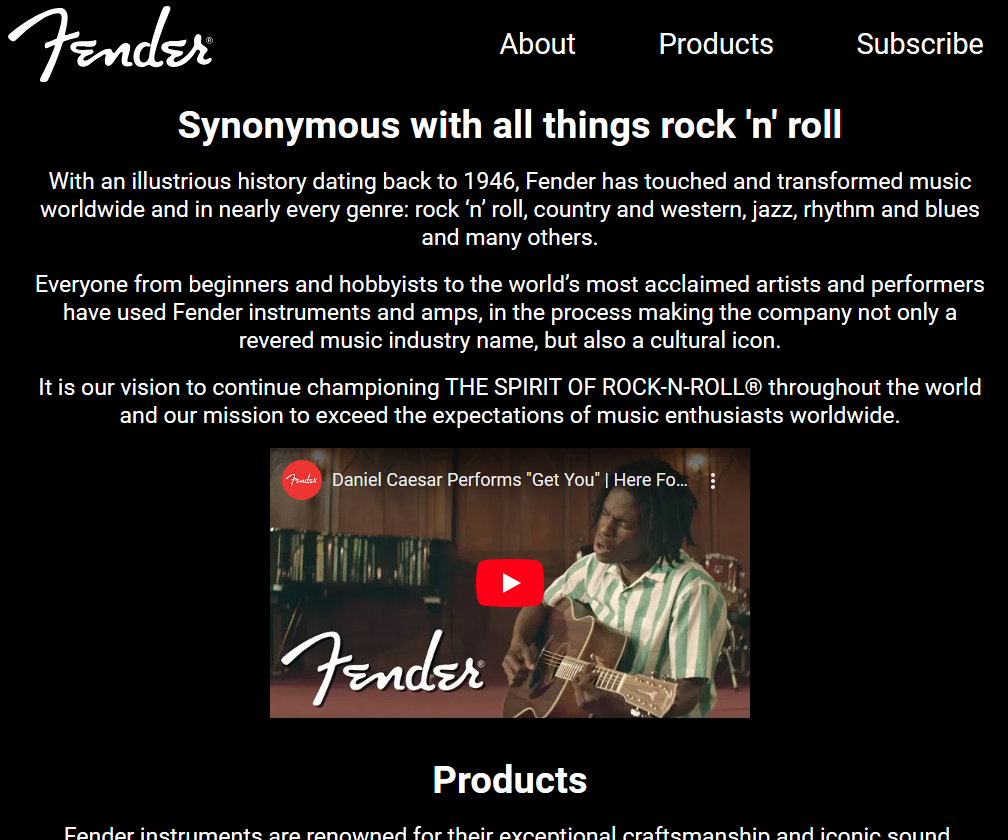Screen dimensions: 1008x840
Task: Click the paragraph starting "Everyone from beginners"
Action: [510, 312]
